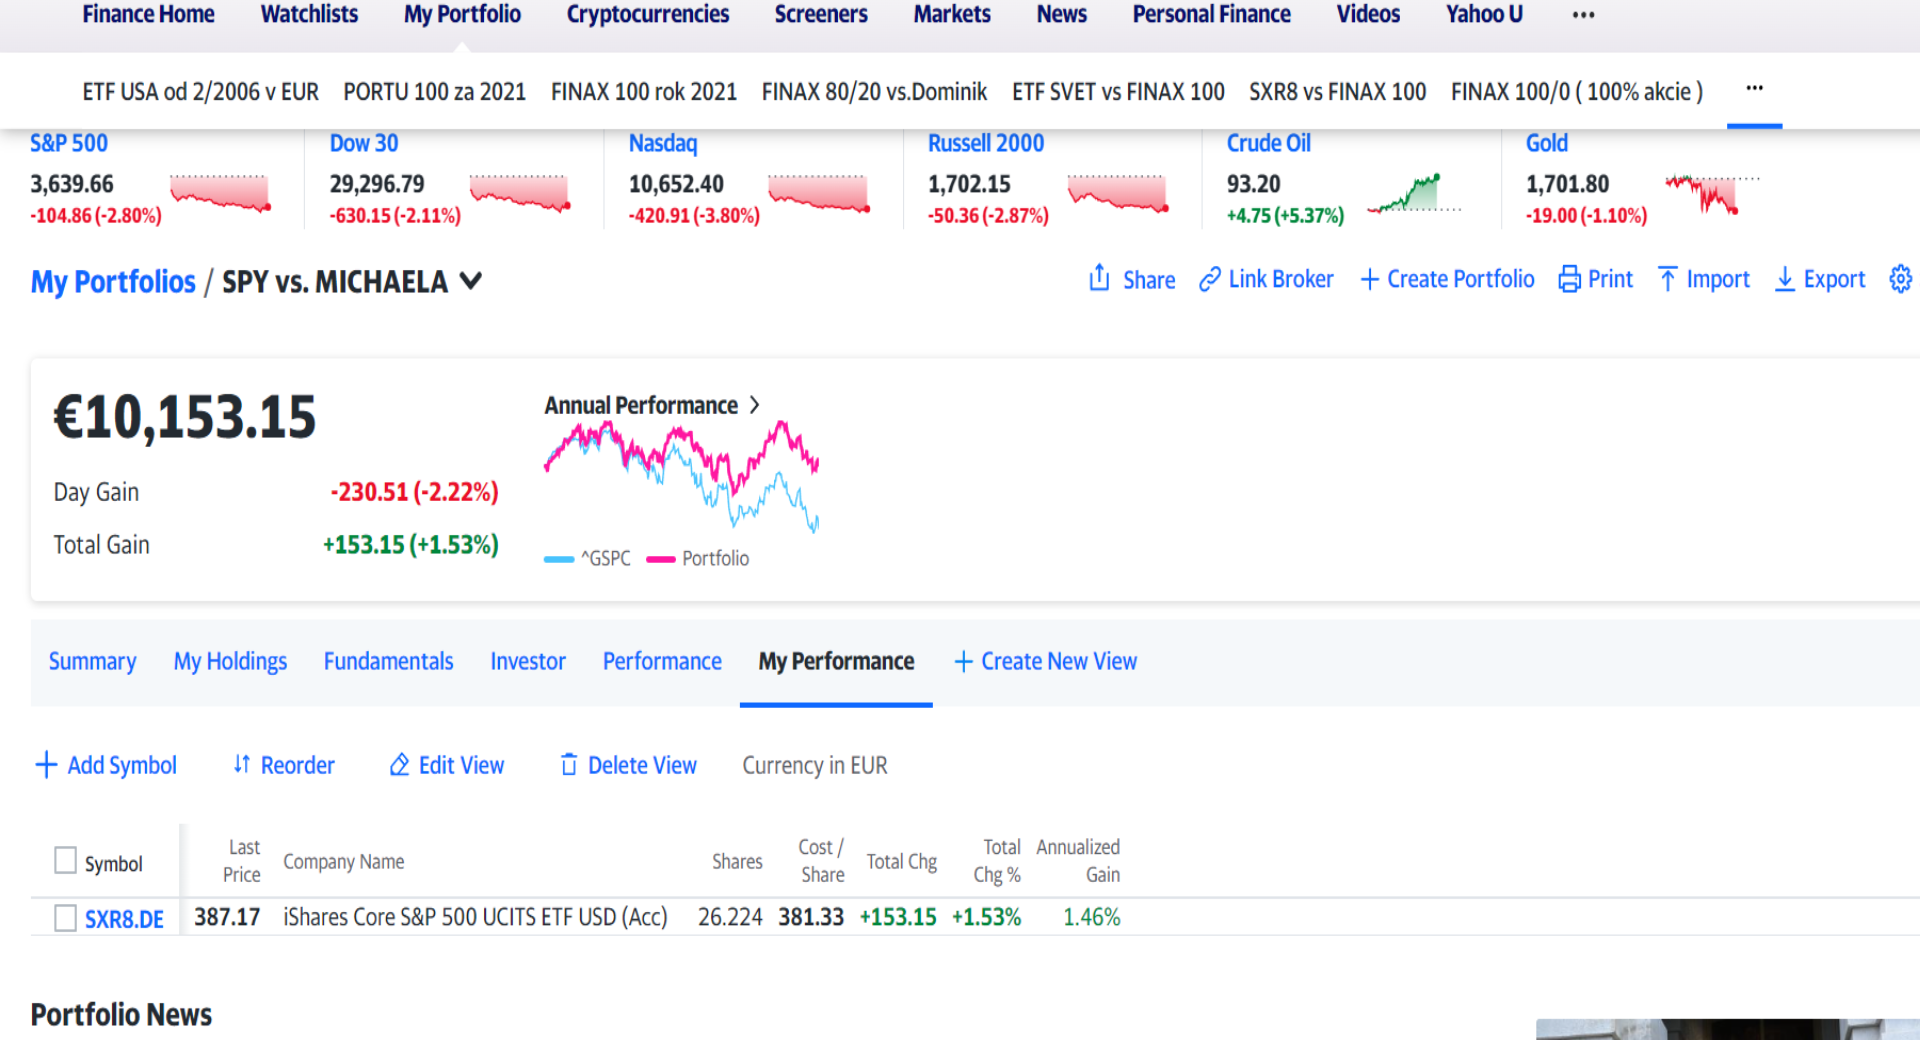Viewport: 1920px width, 1040px height.
Task: Check the SXR8.DE row checkbox
Action: 65,918
